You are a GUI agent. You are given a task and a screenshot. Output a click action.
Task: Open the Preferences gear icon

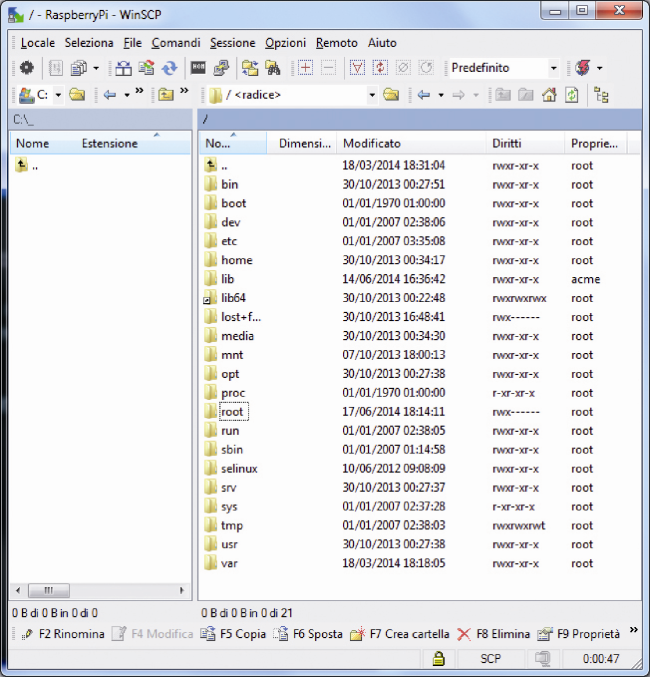pyautogui.click(x=27, y=68)
